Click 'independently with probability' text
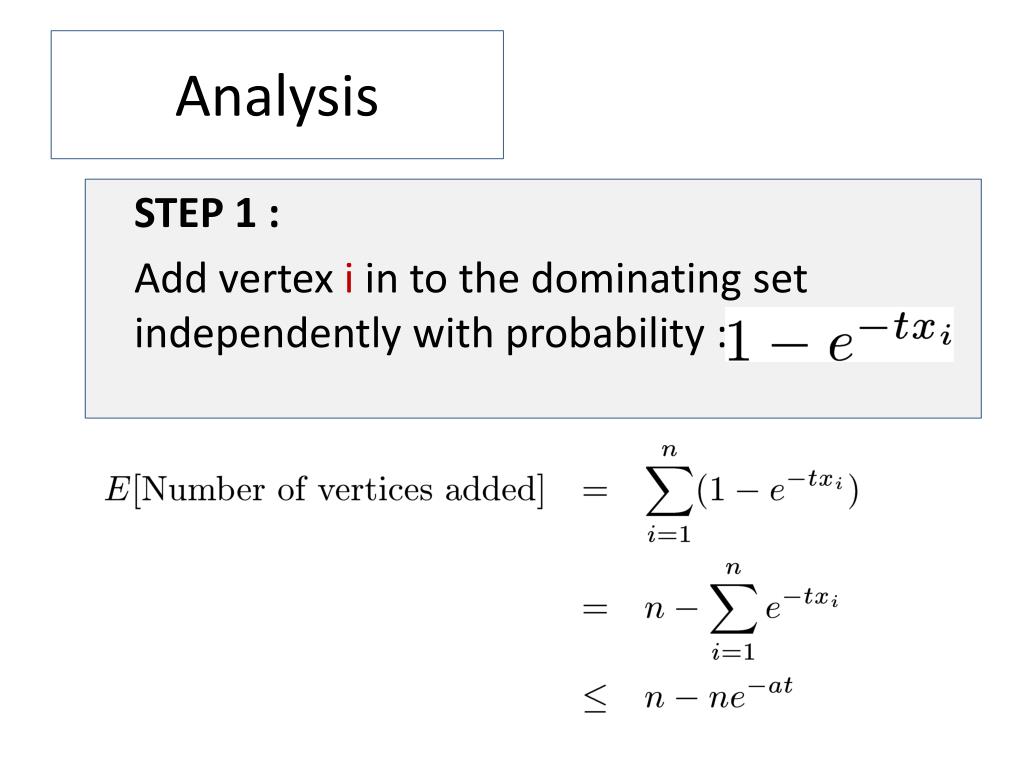Viewport: 1024px width, 768px height. (419, 334)
